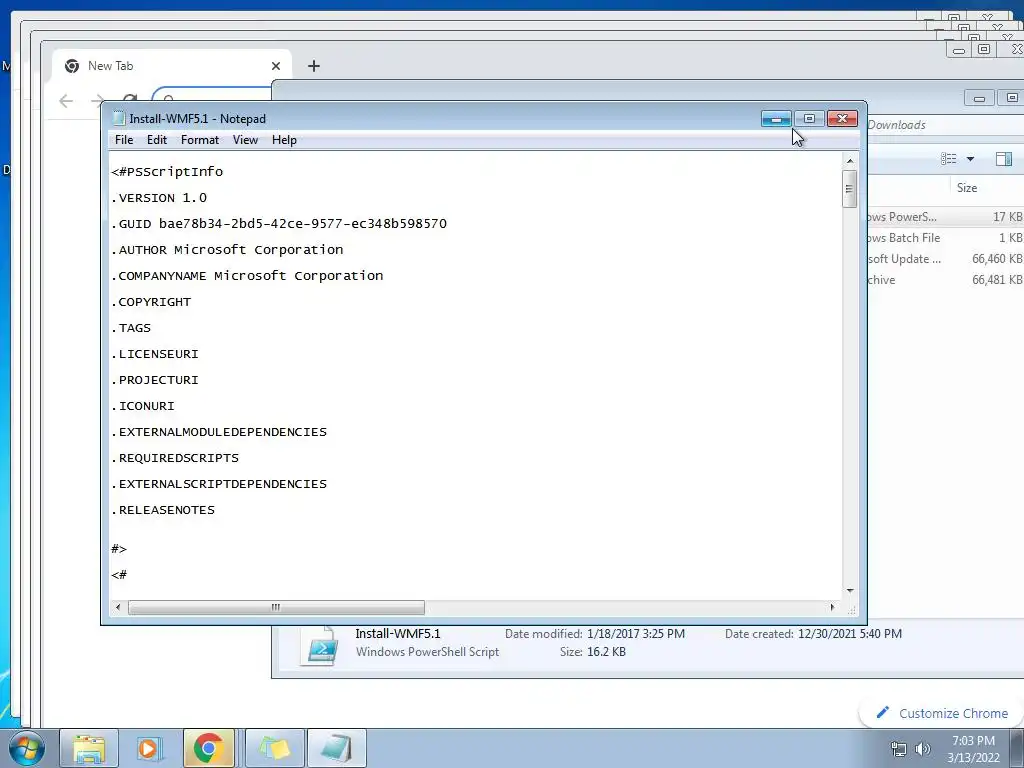Minimize the Notepad window
This screenshot has height=768, width=1024.
[776, 119]
